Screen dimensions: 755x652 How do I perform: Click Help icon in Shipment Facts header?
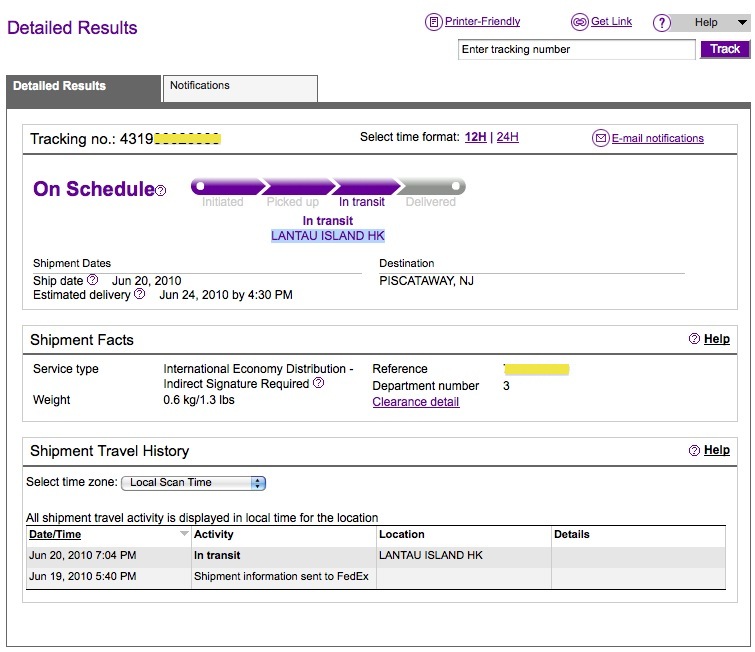pos(694,339)
